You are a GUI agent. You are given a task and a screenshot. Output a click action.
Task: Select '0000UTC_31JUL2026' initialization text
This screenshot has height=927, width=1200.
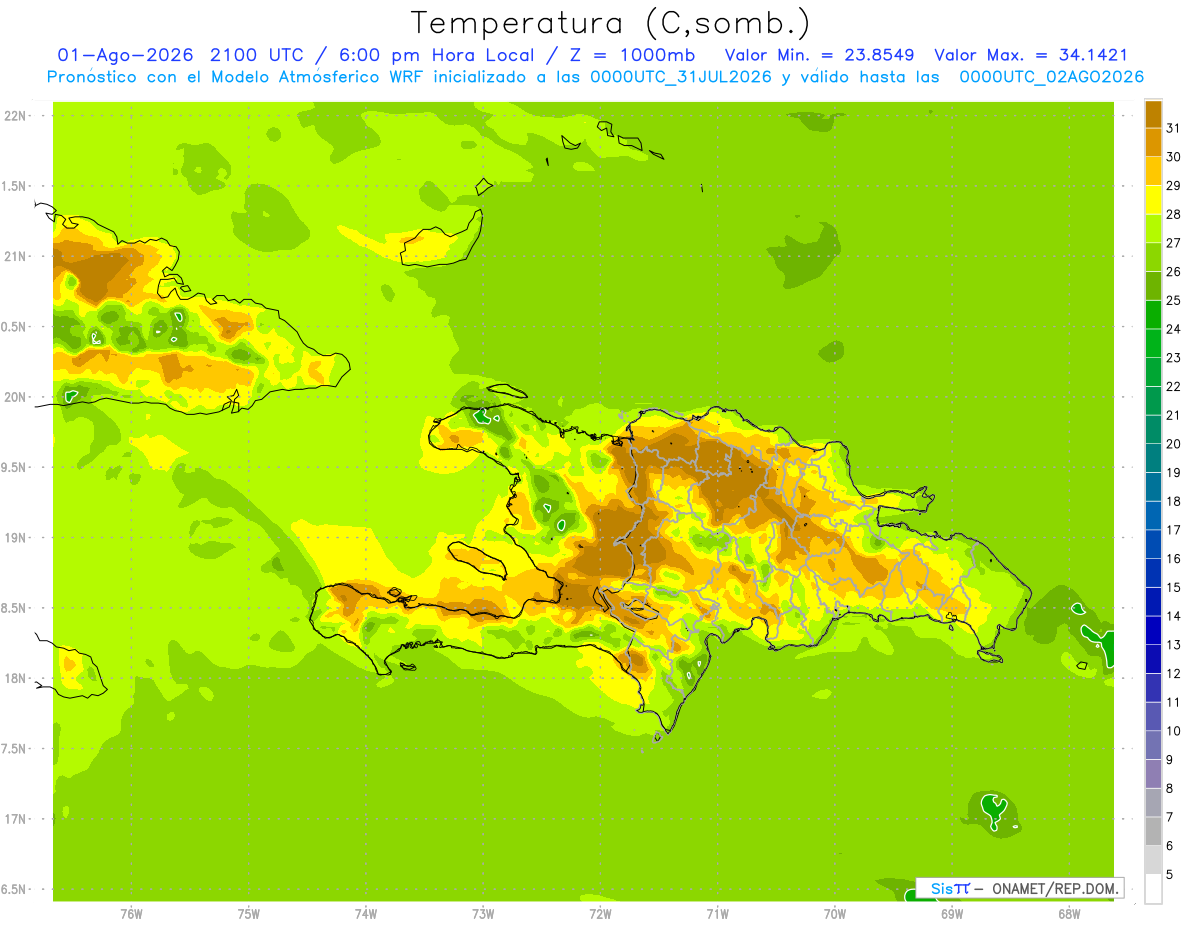click(x=682, y=77)
